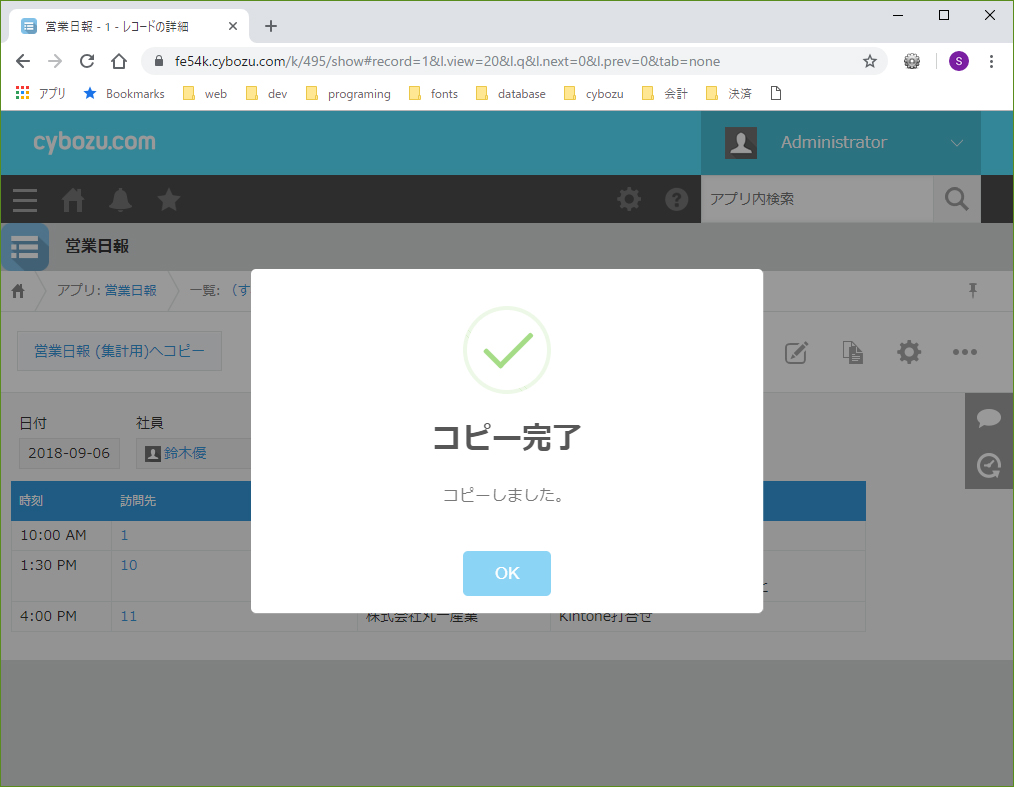This screenshot has height=787, width=1014.
Task: Open the favorites star in the header
Action: tap(169, 200)
